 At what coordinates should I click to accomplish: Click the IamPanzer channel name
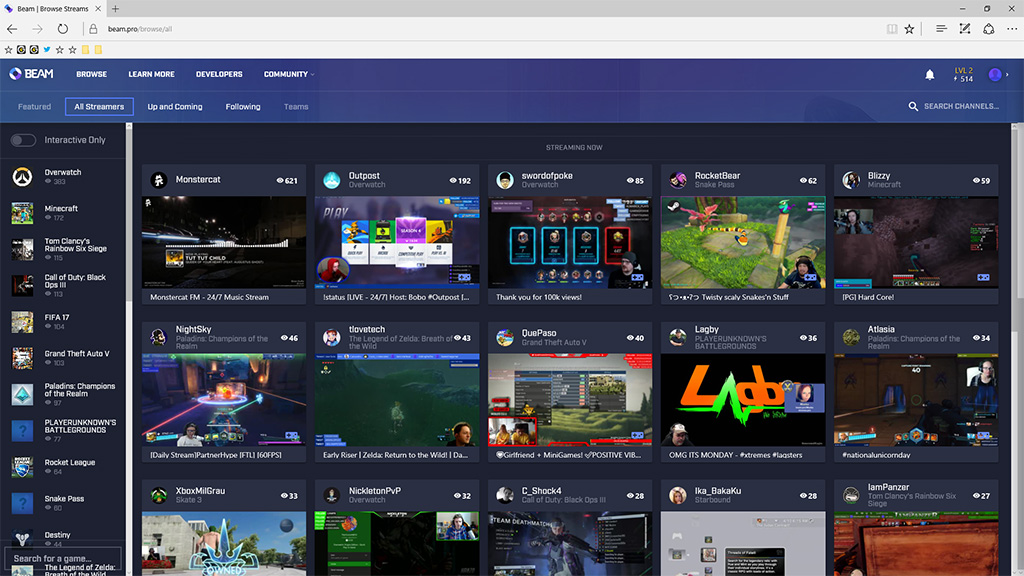[888, 487]
